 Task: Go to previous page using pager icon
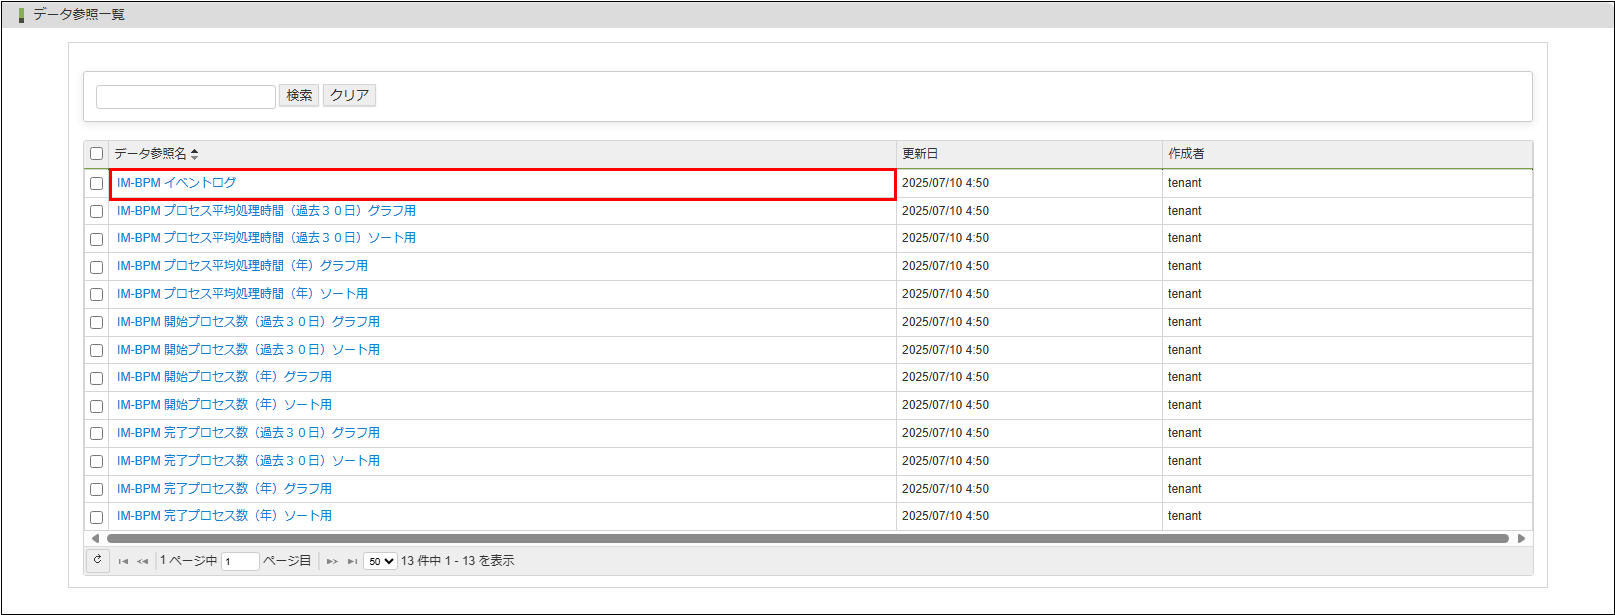pos(142,561)
